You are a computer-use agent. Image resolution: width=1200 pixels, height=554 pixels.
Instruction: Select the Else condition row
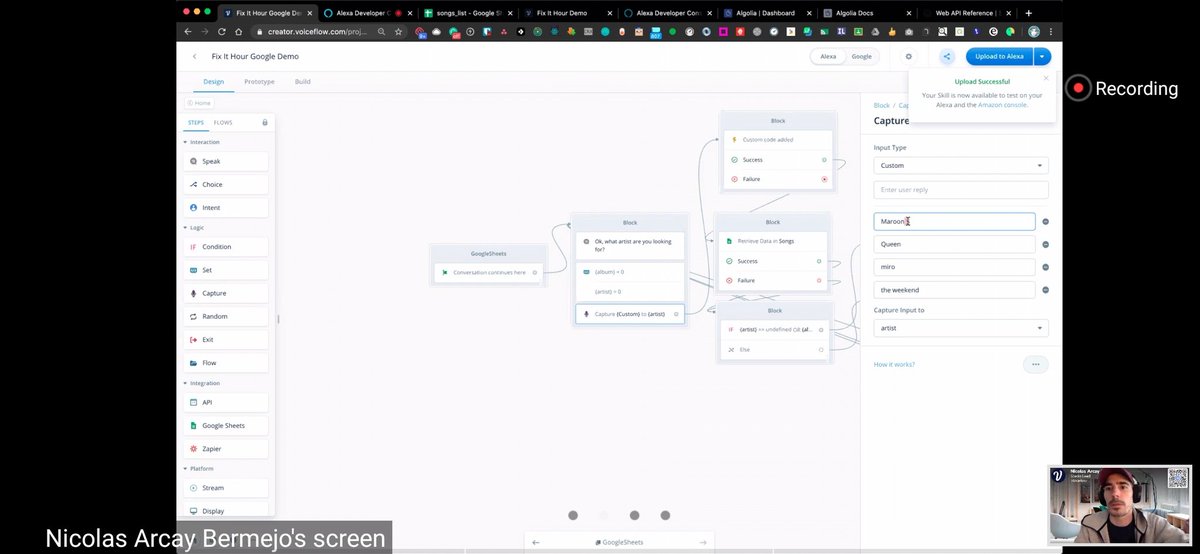coord(774,349)
